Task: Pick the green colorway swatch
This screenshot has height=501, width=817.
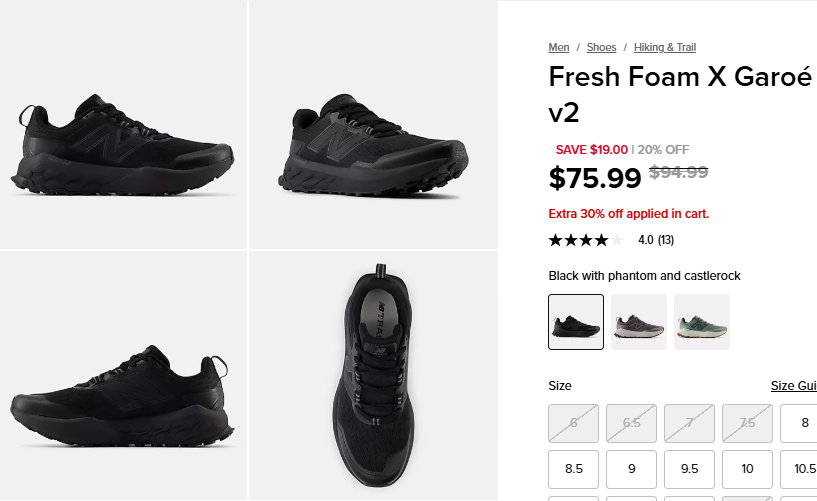Action: point(702,322)
